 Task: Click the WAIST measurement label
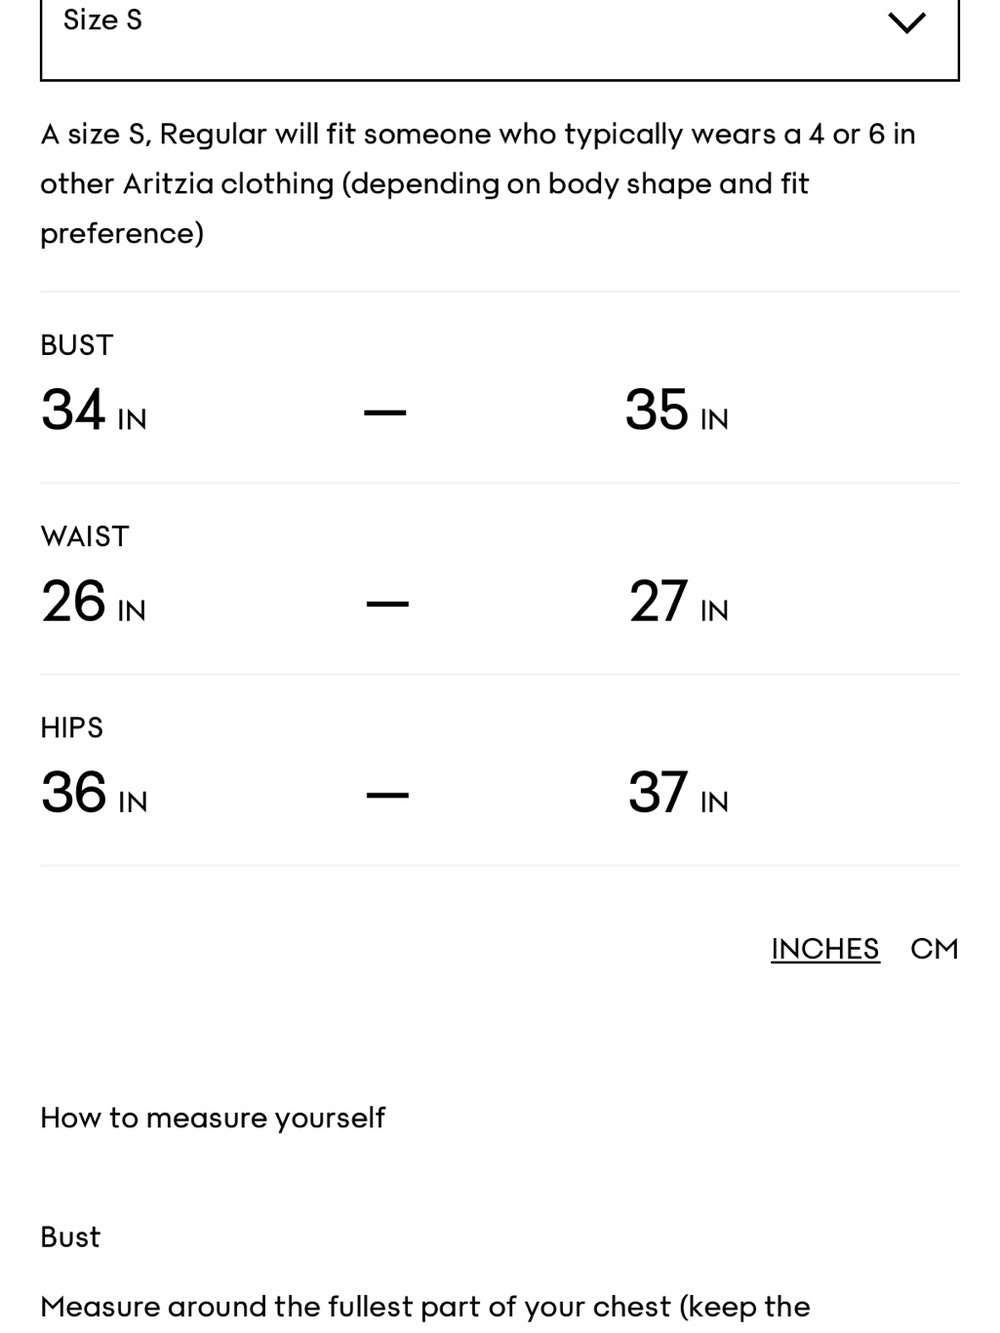click(x=85, y=536)
